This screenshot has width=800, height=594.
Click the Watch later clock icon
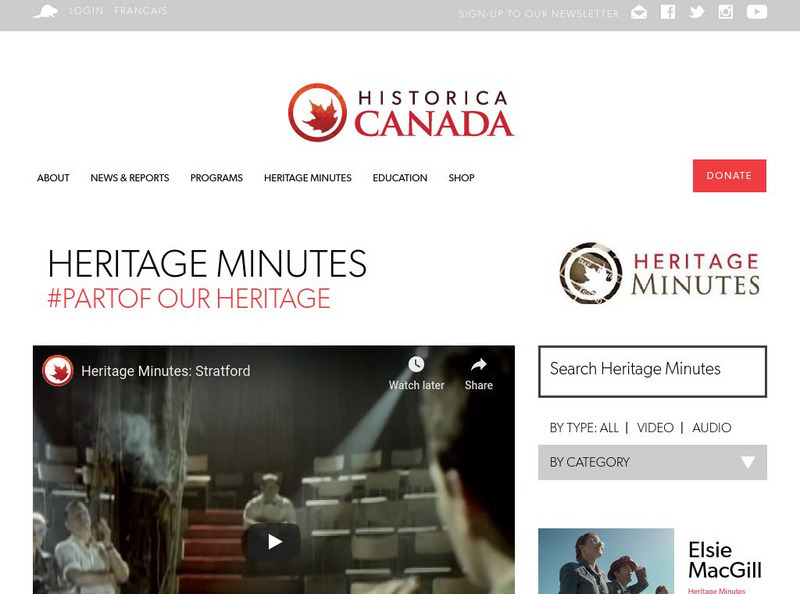(416, 364)
